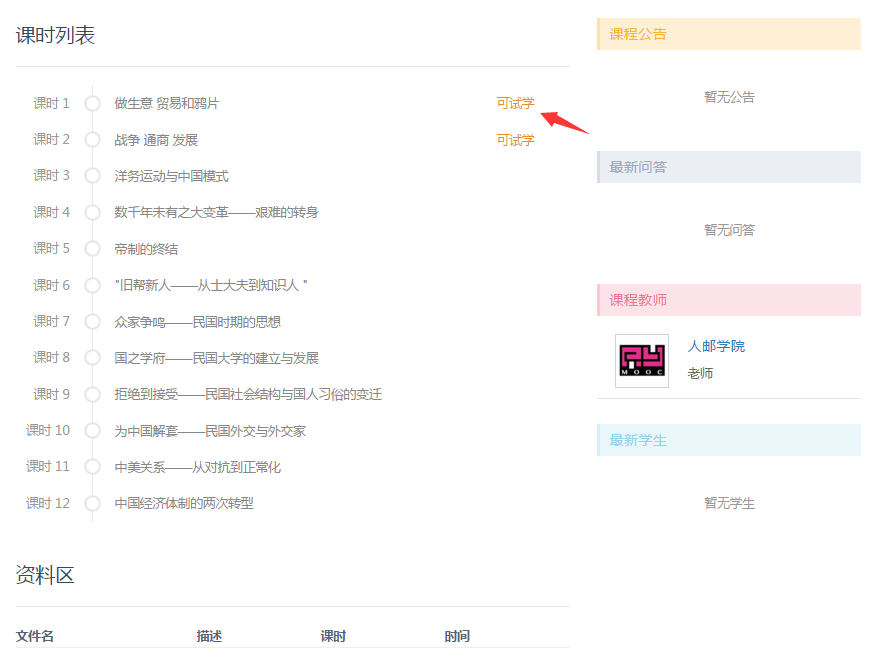Open lesson 众家争鸣——民国时期的思想
This screenshot has width=869, height=662.
(x=197, y=322)
